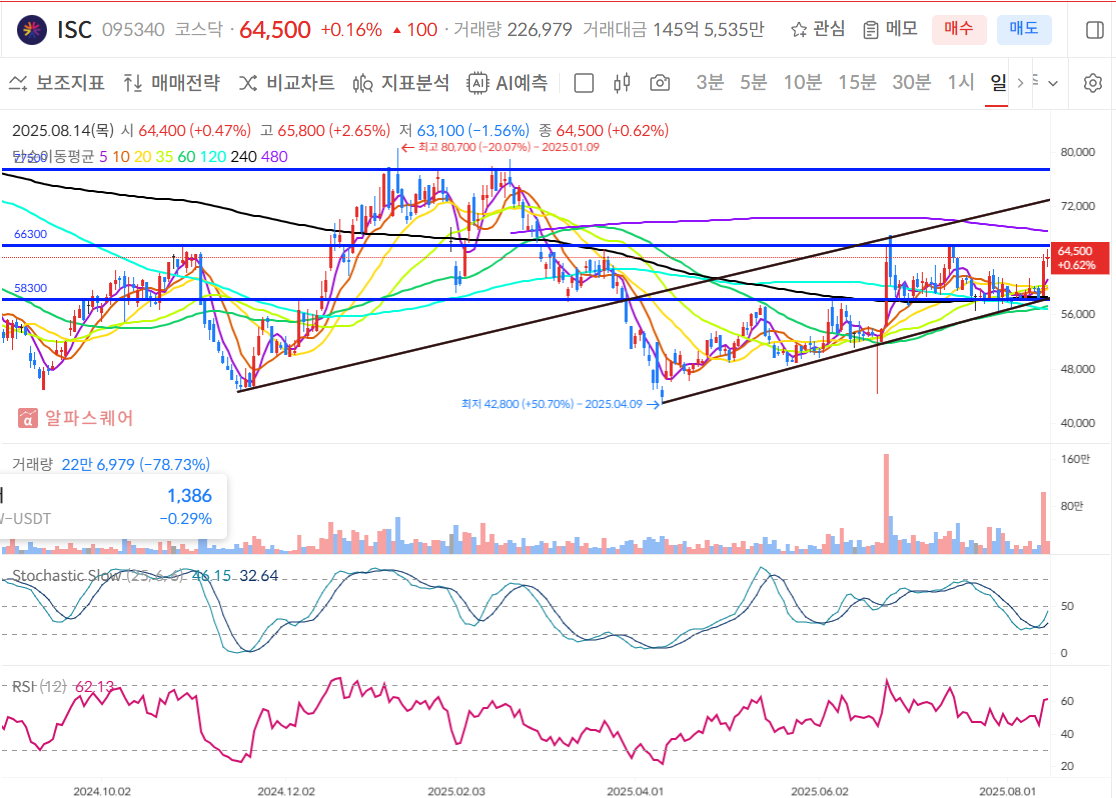Switch to the 5분 timeframe tab
Image resolution: width=1116 pixels, height=798 pixels.
tap(754, 83)
